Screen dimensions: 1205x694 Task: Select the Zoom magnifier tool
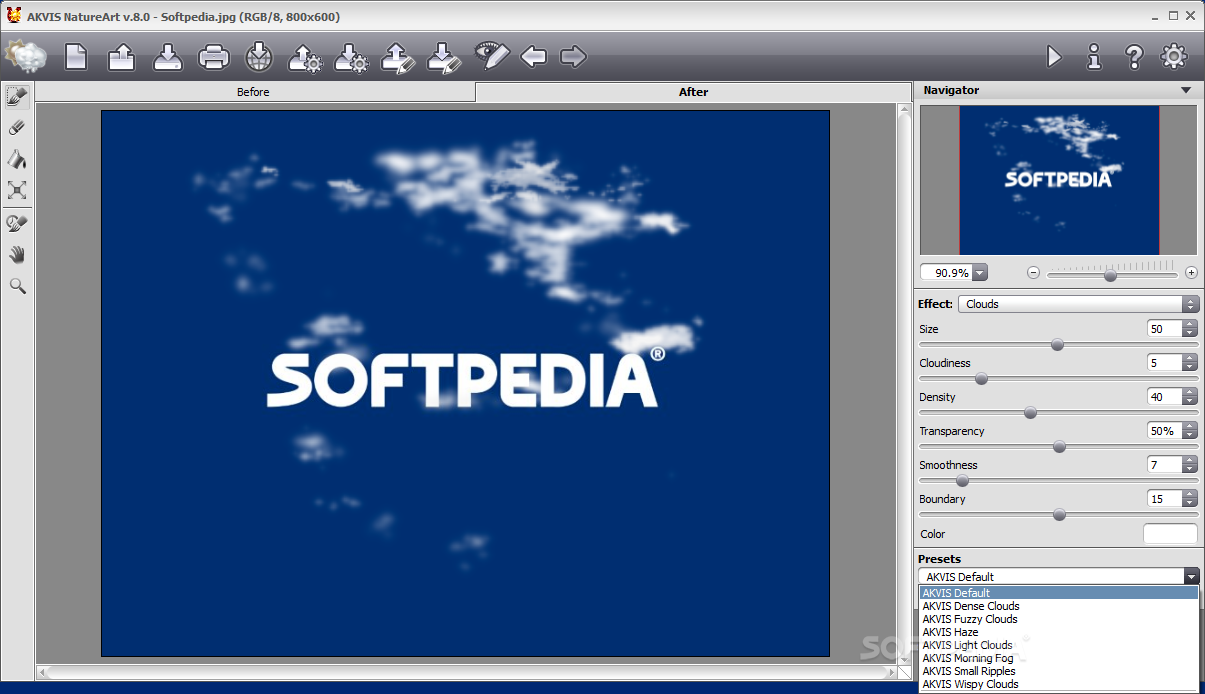pyautogui.click(x=17, y=286)
